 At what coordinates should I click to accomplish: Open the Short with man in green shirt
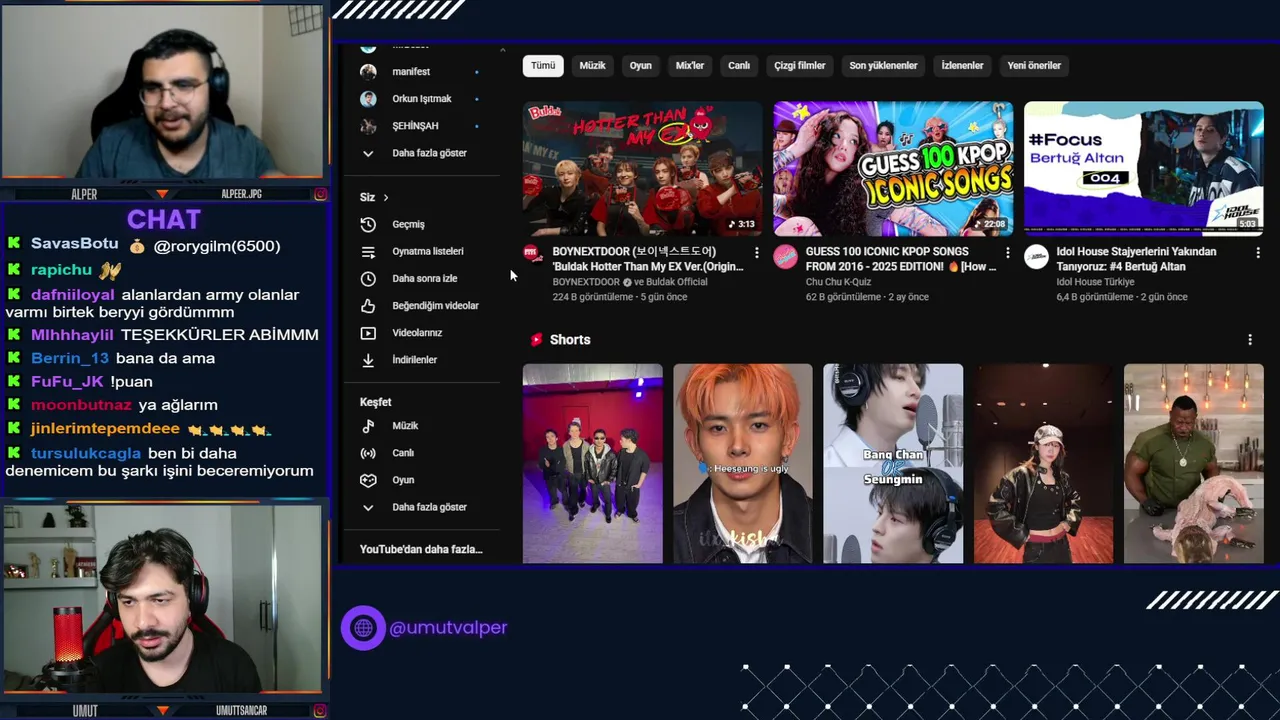[1194, 463]
